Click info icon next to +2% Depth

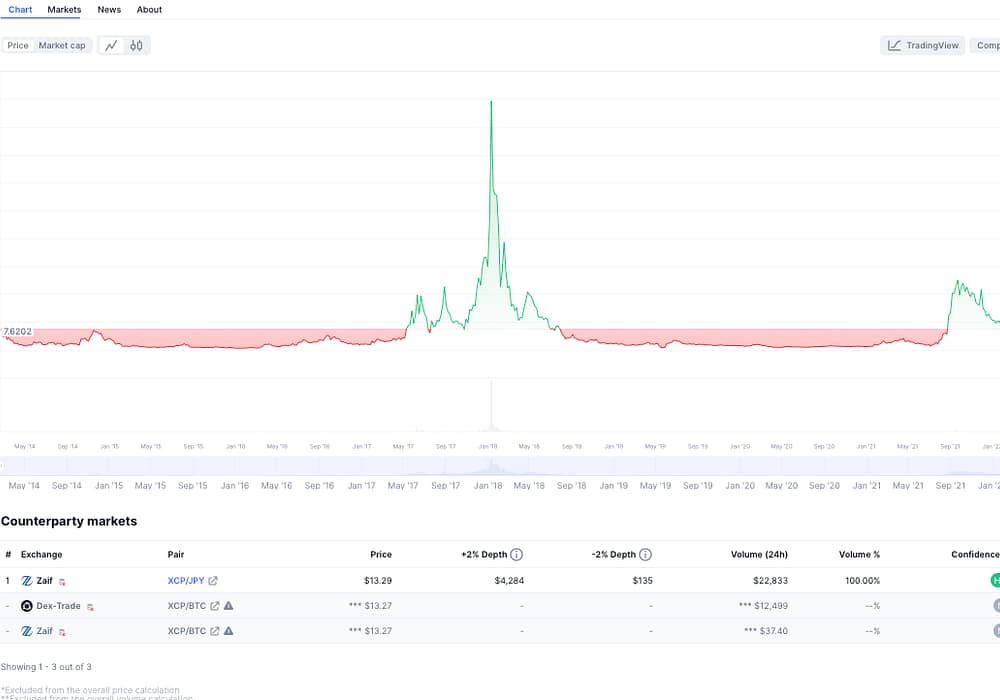[x=516, y=554]
